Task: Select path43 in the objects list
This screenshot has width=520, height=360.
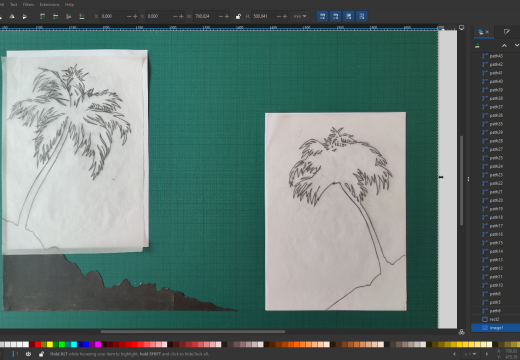Action: (x=496, y=56)
